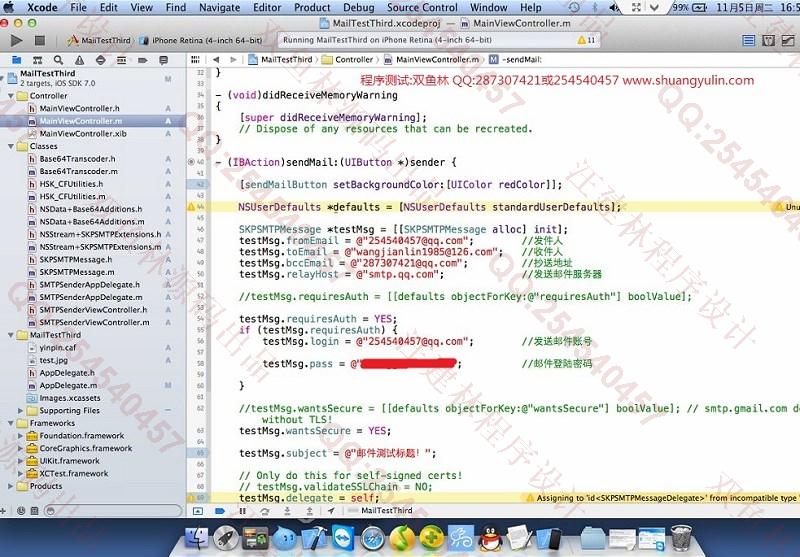800x557 pixels.
Task: Go back in editor history
Action: [216, 60]
